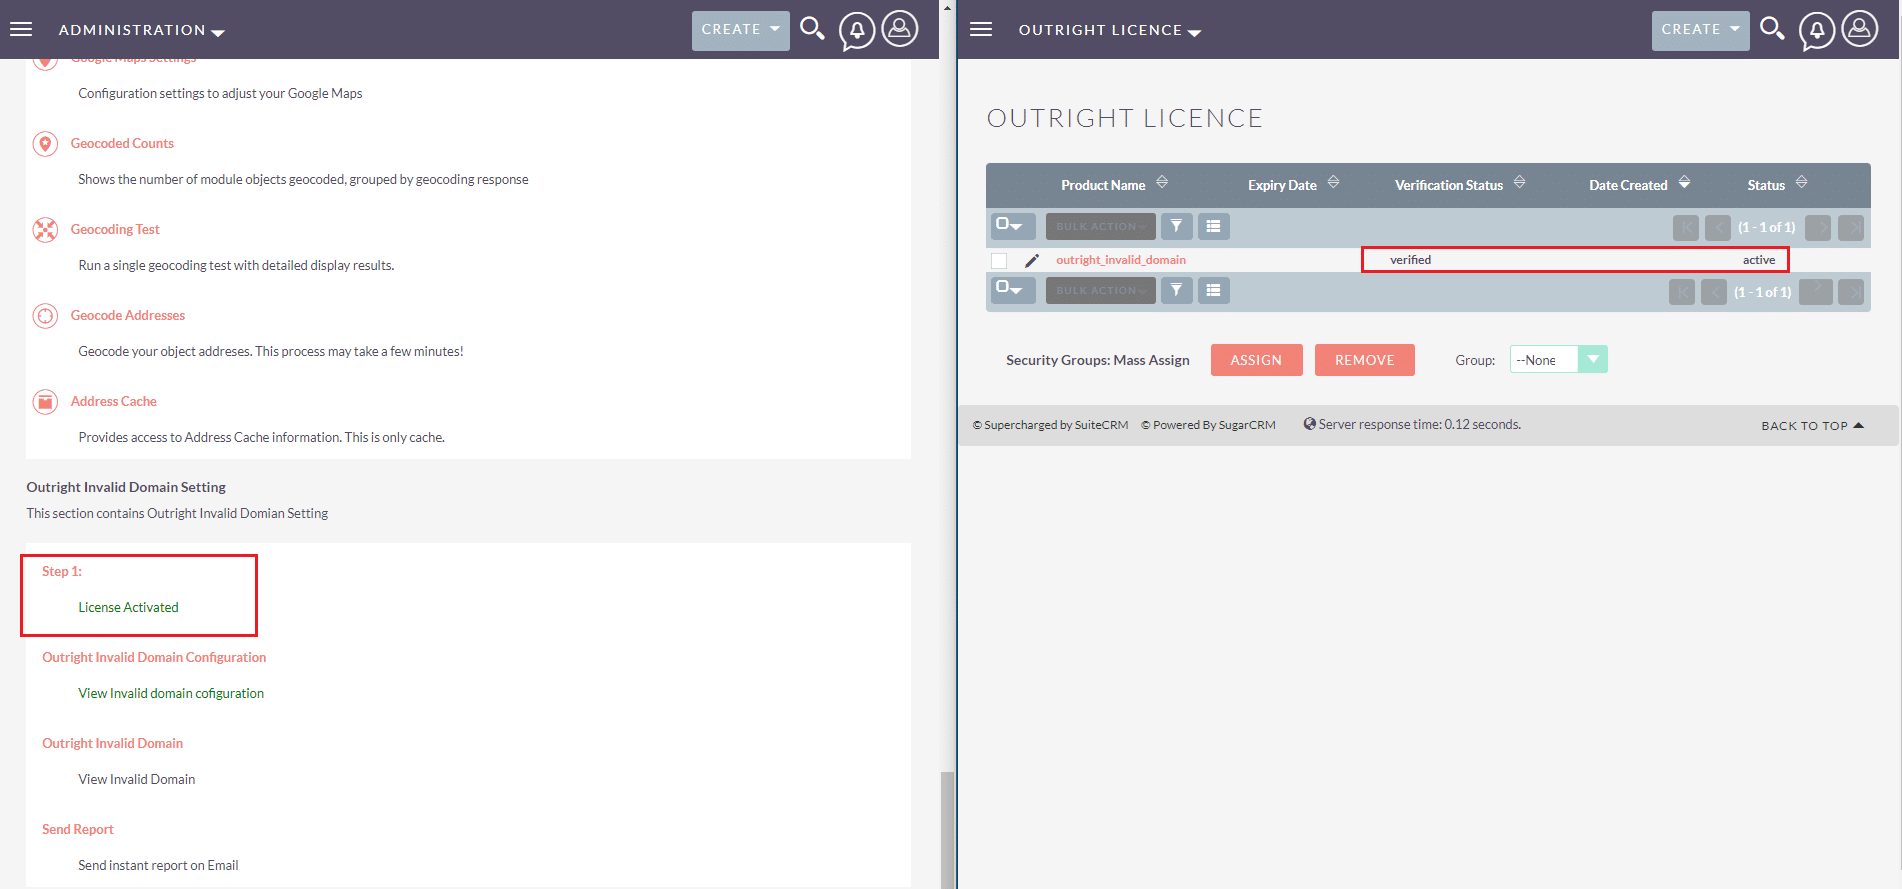Screen dimensions: 1902x889
Task: Open notifications bell in Outright Licence window
Action: pos(1817,30)
